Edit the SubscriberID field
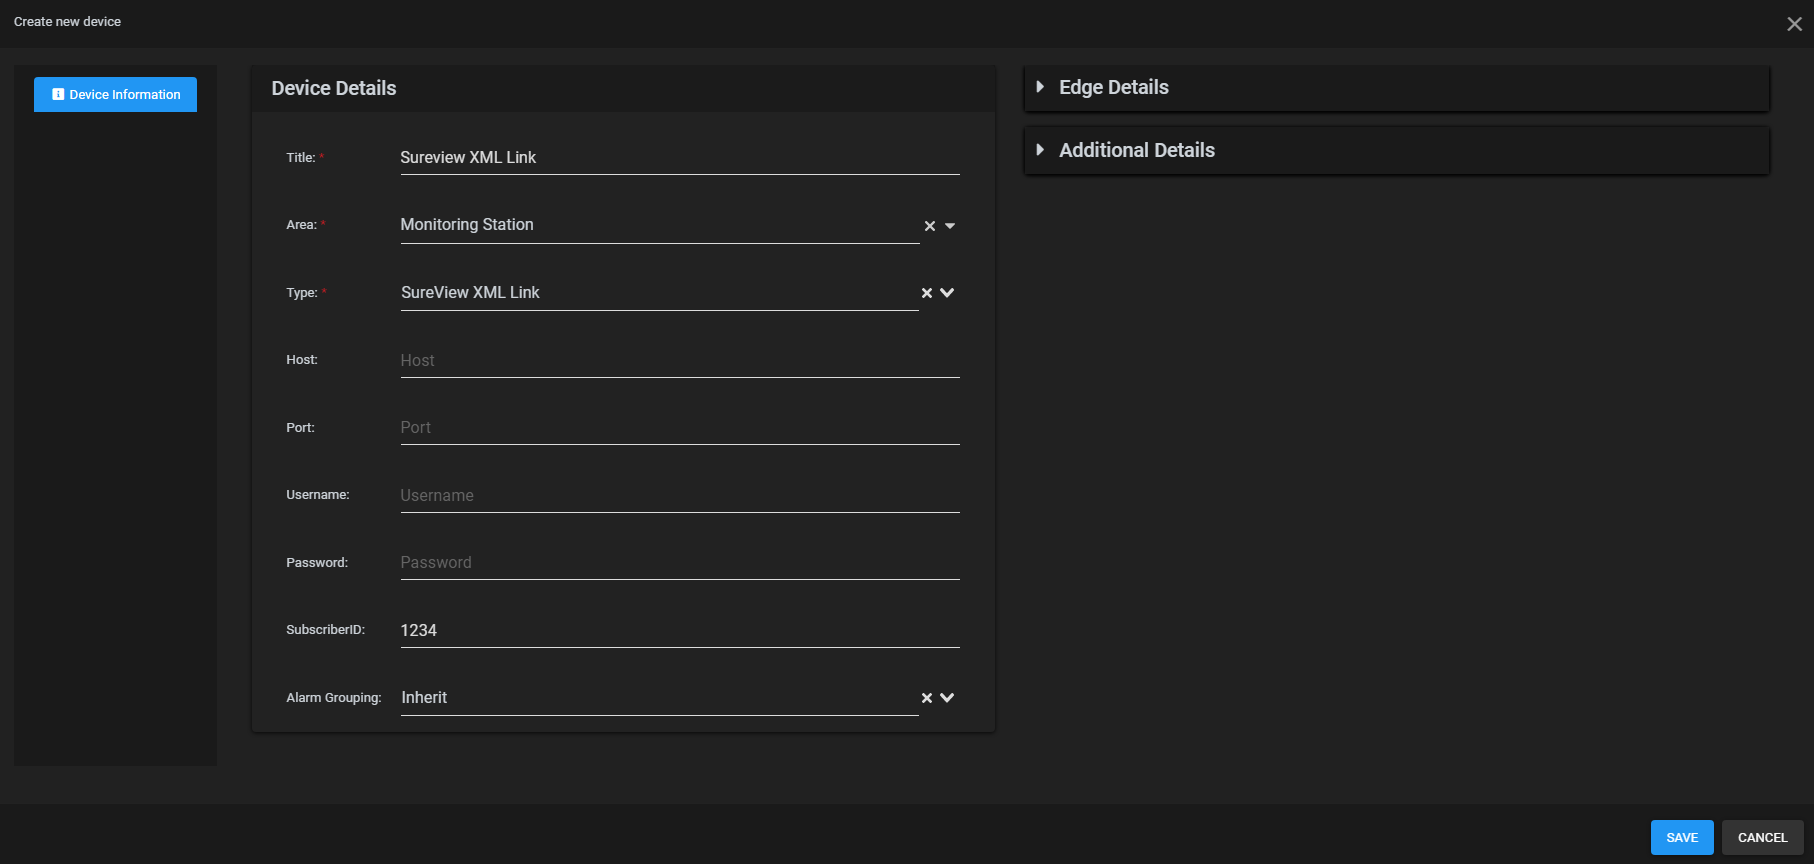1814x864 pixels. tap(679, 631)
